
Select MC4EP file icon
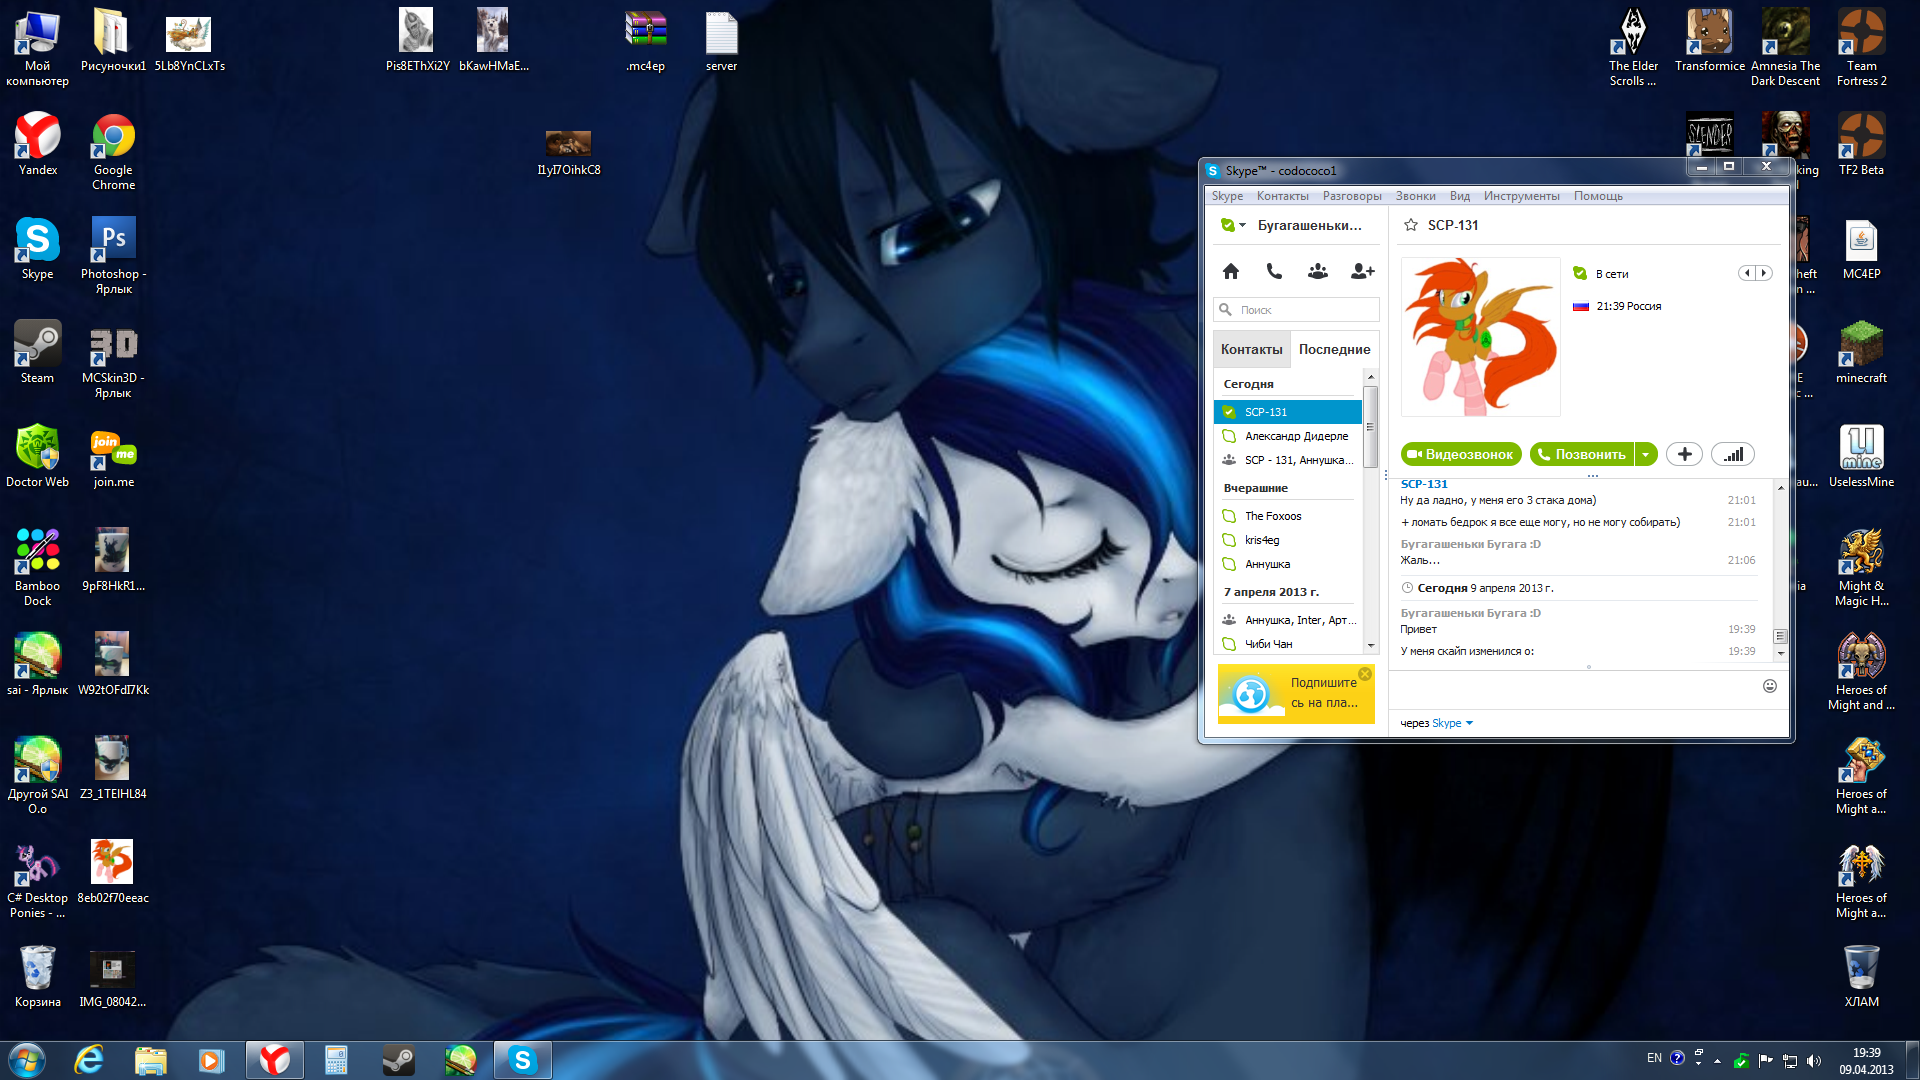pos(1861,249)
